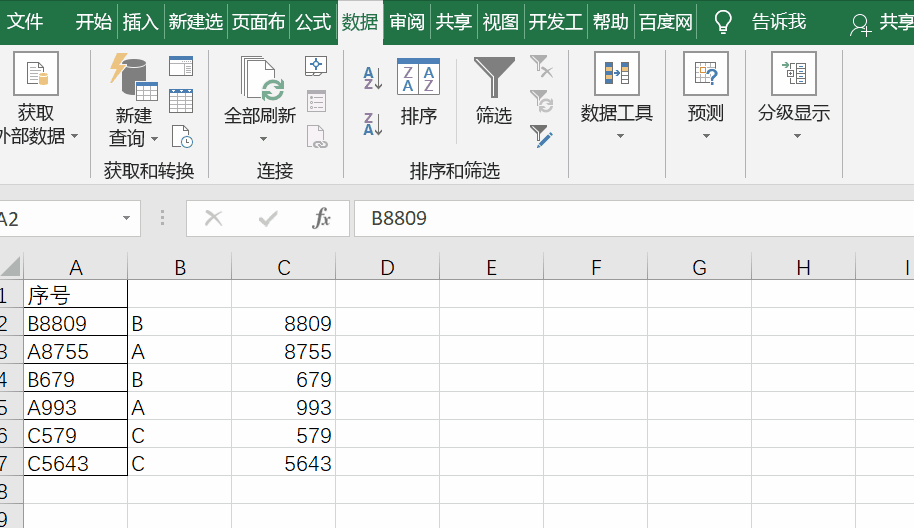Select cell containing A993
This screenshot has width=914, height=528.
[x=76, y=407]
